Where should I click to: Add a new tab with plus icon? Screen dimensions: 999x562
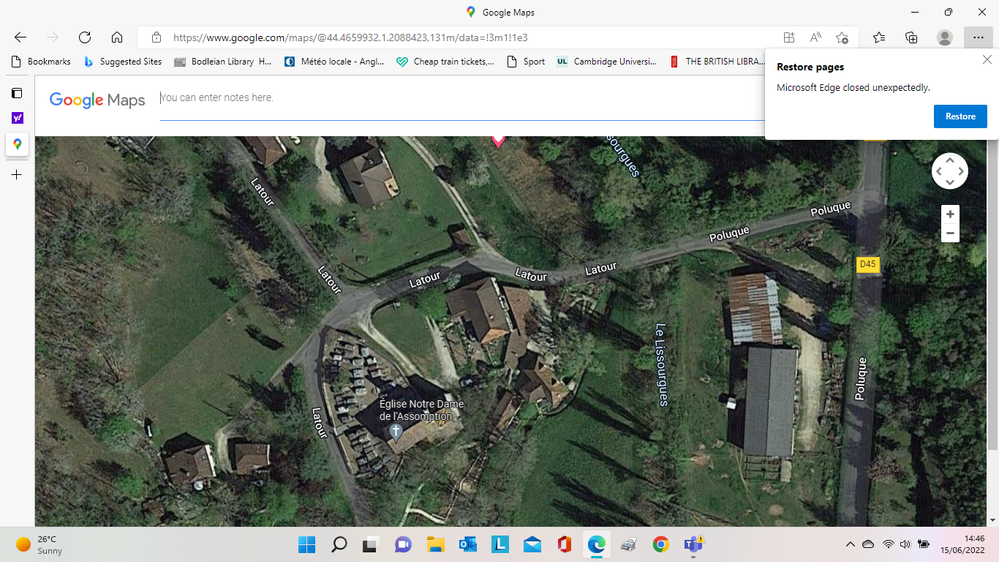point(17,175)
